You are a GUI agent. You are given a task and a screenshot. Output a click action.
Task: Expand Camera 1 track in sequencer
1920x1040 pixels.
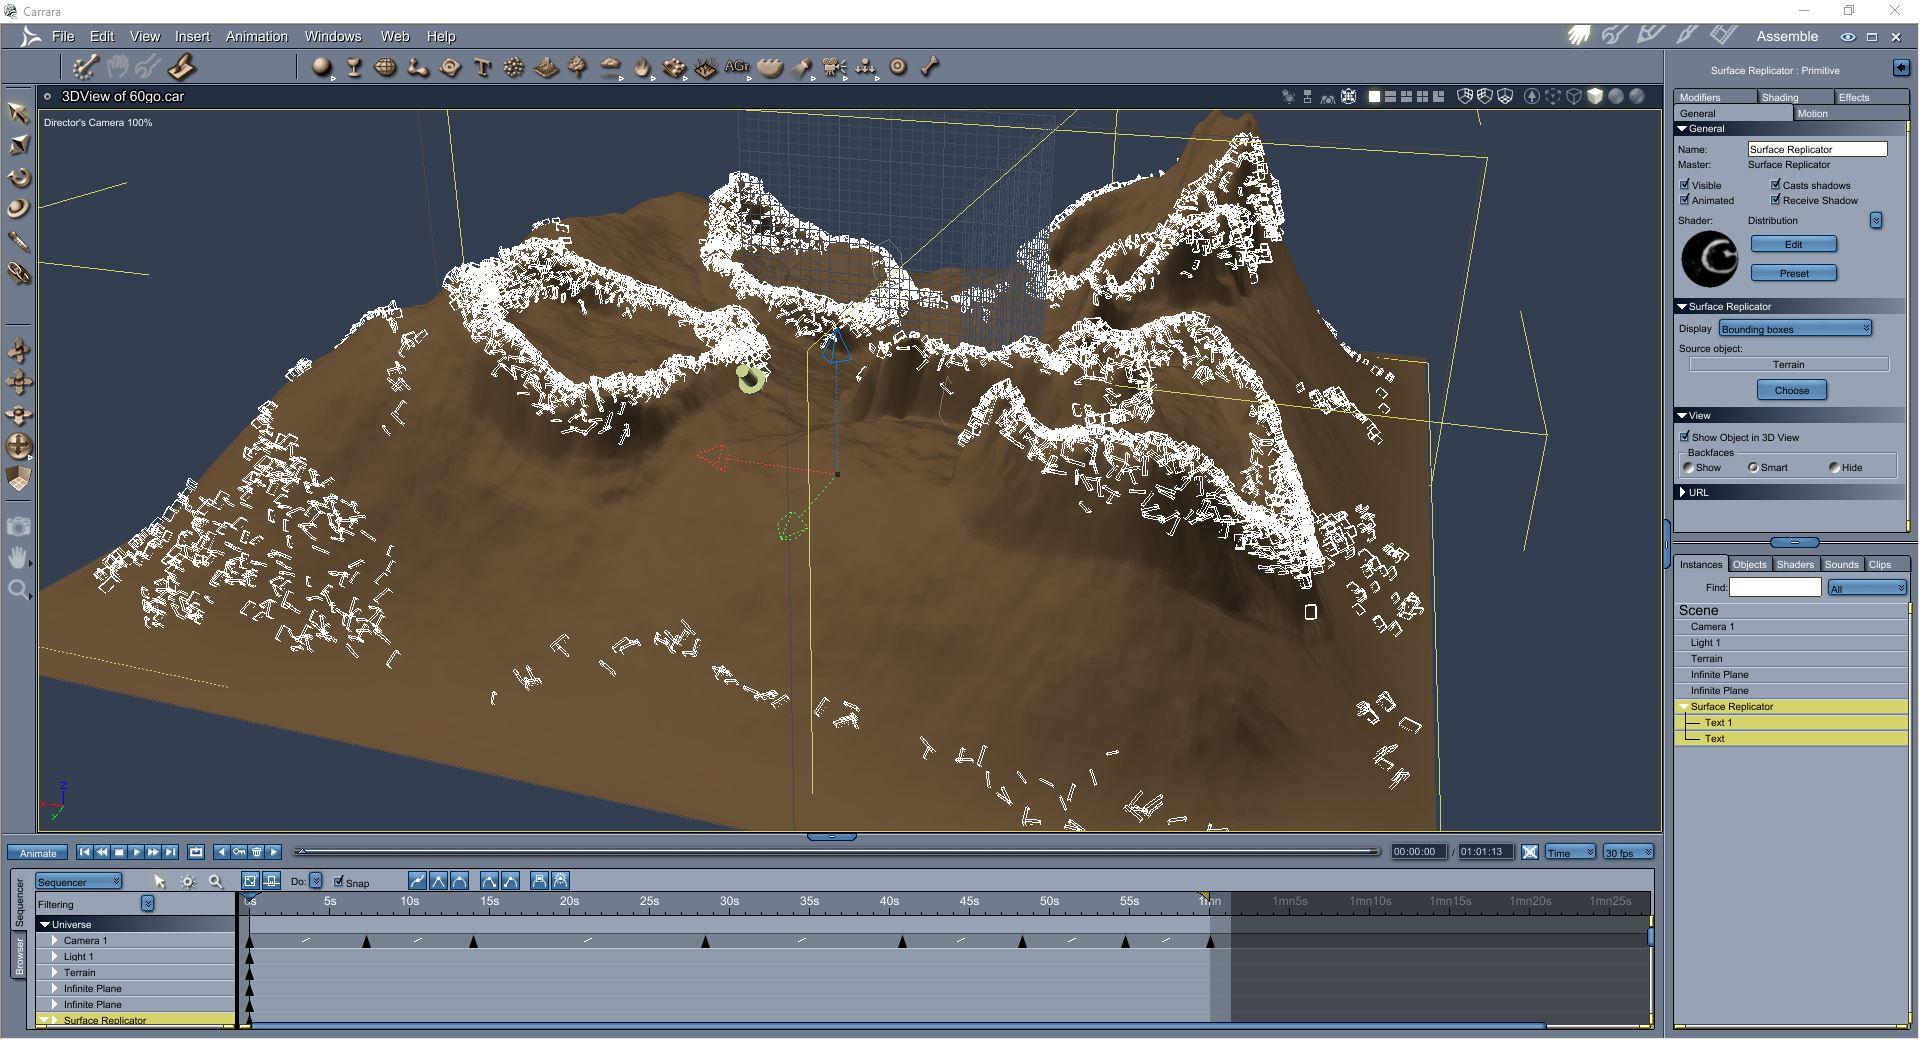point(55,940)
